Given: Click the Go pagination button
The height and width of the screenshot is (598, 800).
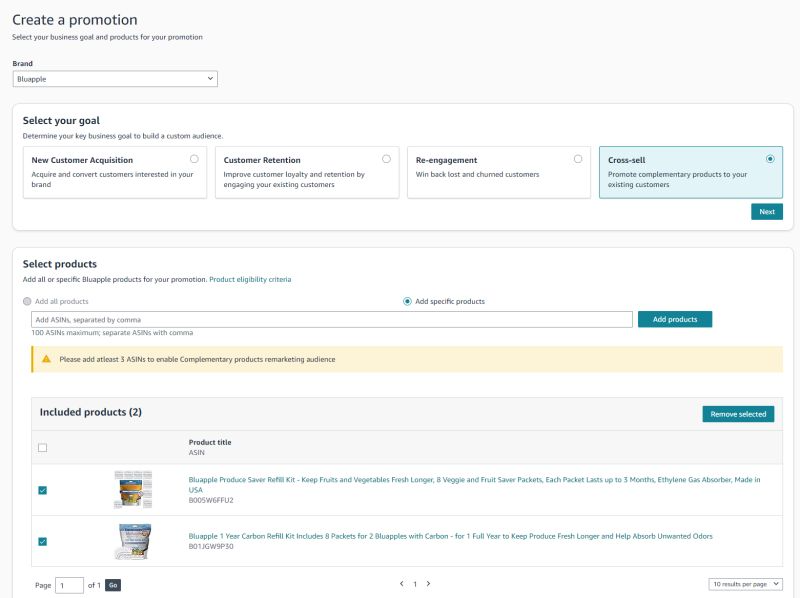Looking at the screenshot, I should coord(113,585).
